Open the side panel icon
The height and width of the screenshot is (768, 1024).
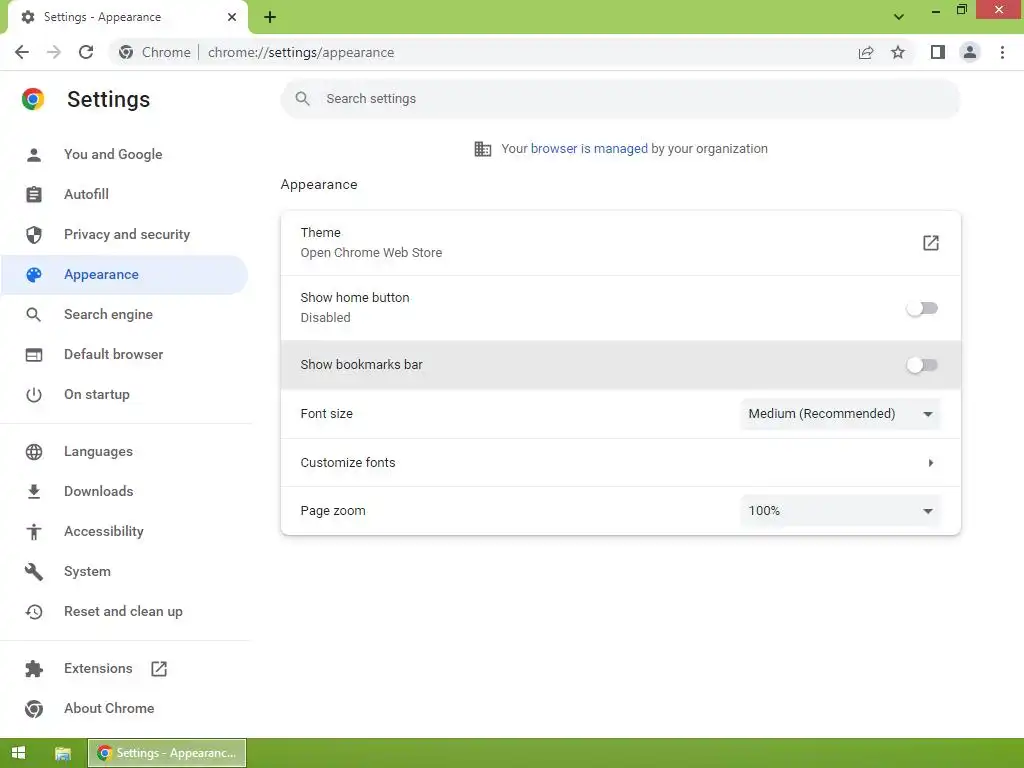click(938, 52)
